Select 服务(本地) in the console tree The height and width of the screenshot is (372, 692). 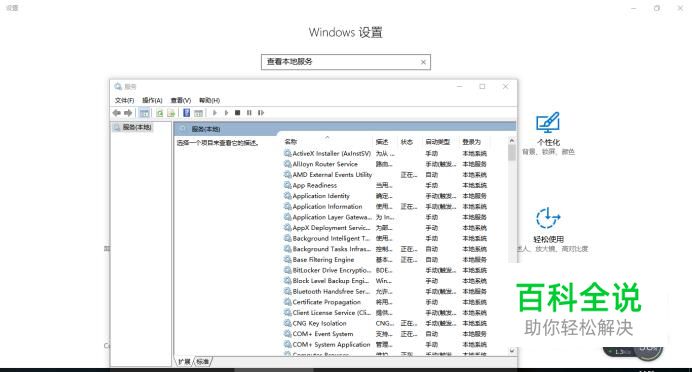(137, 127)
